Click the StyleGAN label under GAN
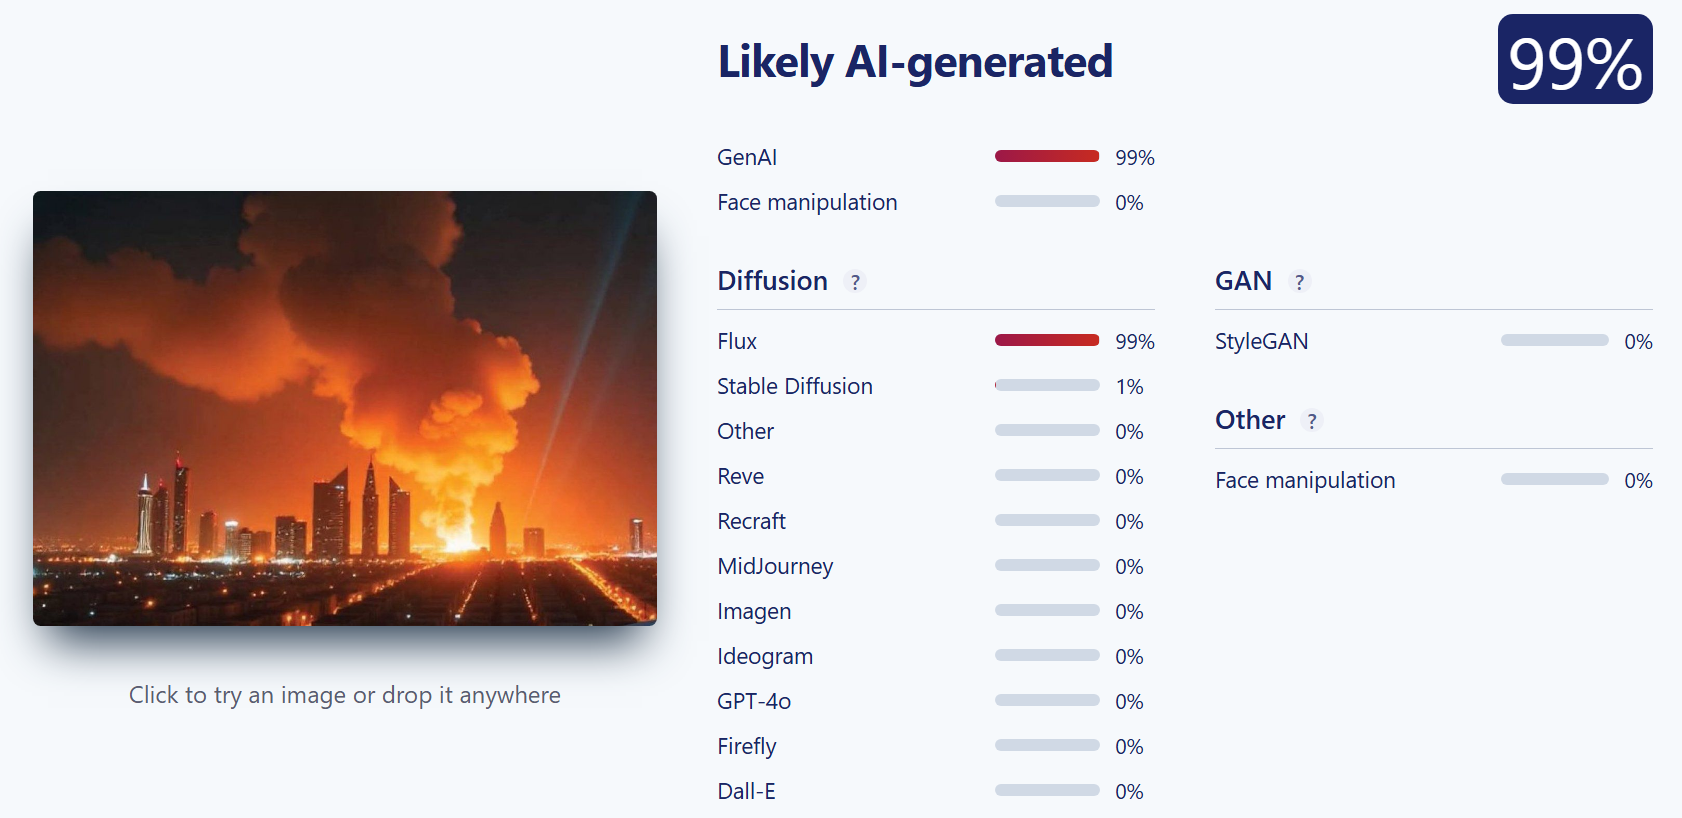1682x818 pixels. coord(1261,341)
